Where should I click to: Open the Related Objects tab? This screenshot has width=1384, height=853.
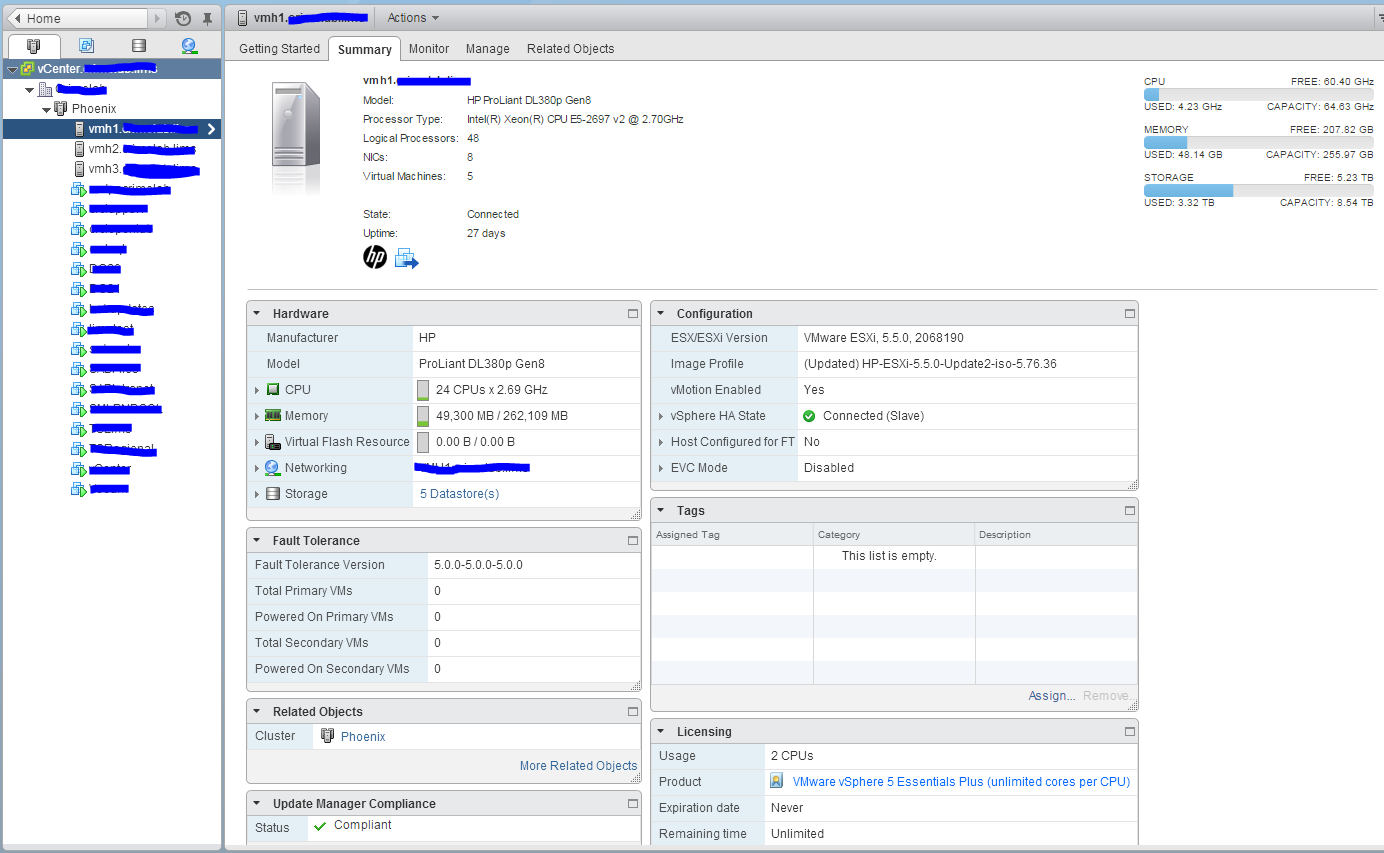coord(571,49)
